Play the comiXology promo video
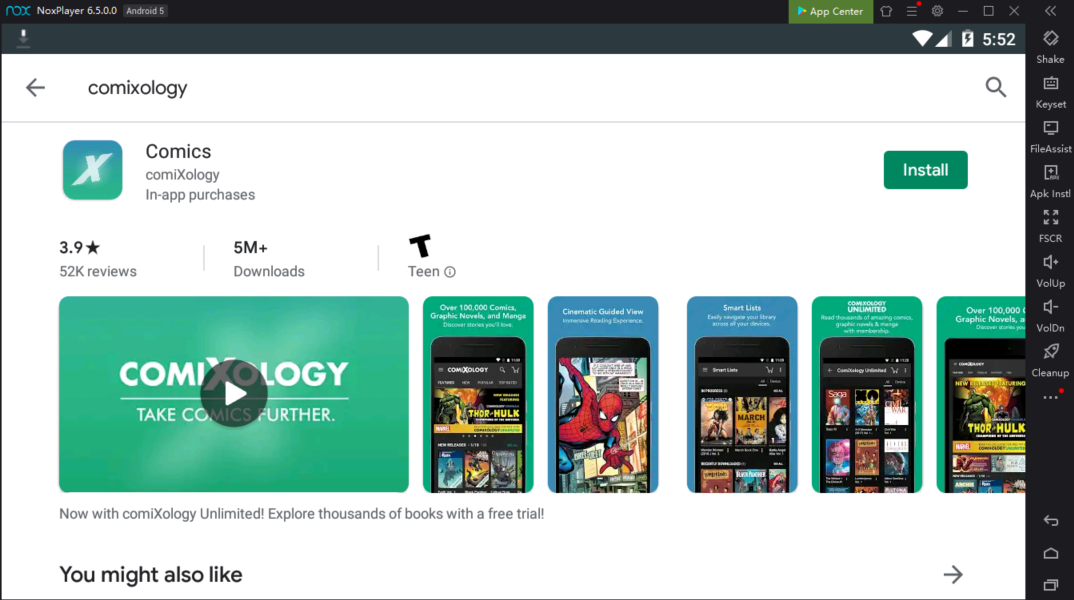The height and width of the screenshot is (600, 1074). pyautogui.click(x=234, y=393)
